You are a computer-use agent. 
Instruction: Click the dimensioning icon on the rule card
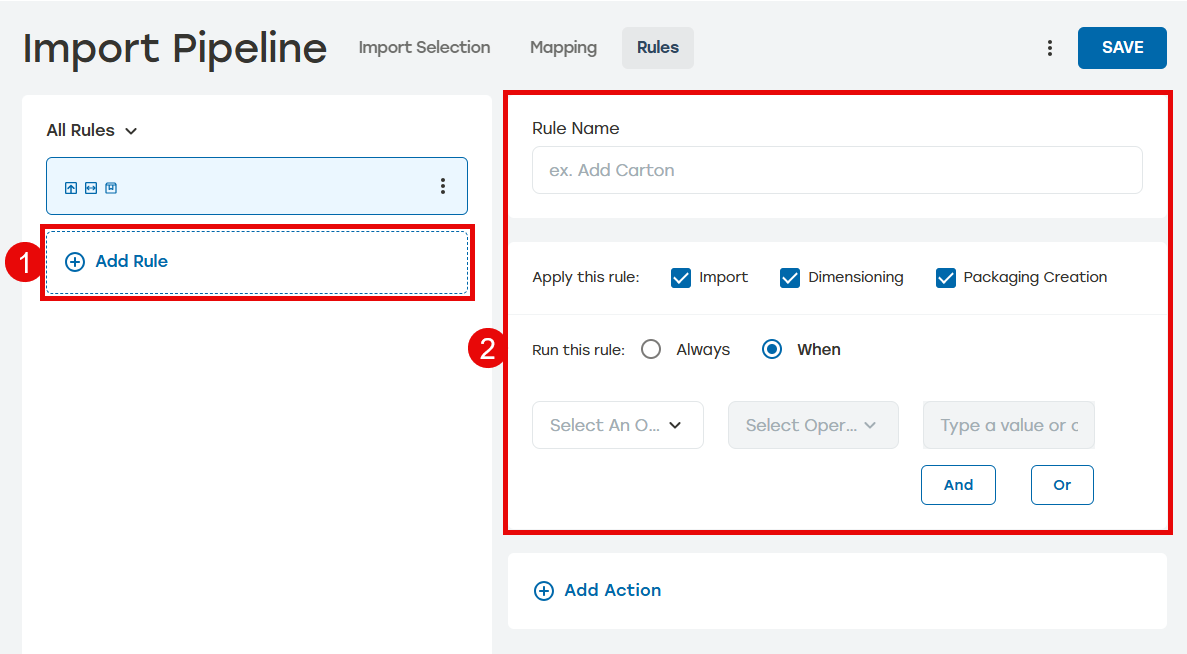pos(91,188)
